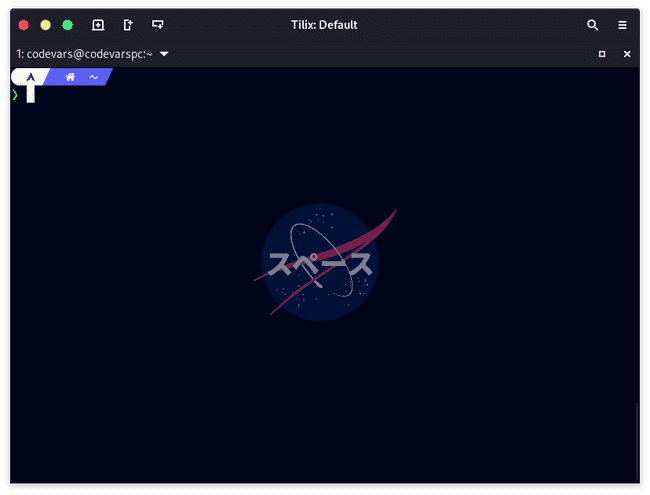650x495 pixels.
Task: Expand session dropdown next to codevars@codevarspc
Action: pos(164,54)
